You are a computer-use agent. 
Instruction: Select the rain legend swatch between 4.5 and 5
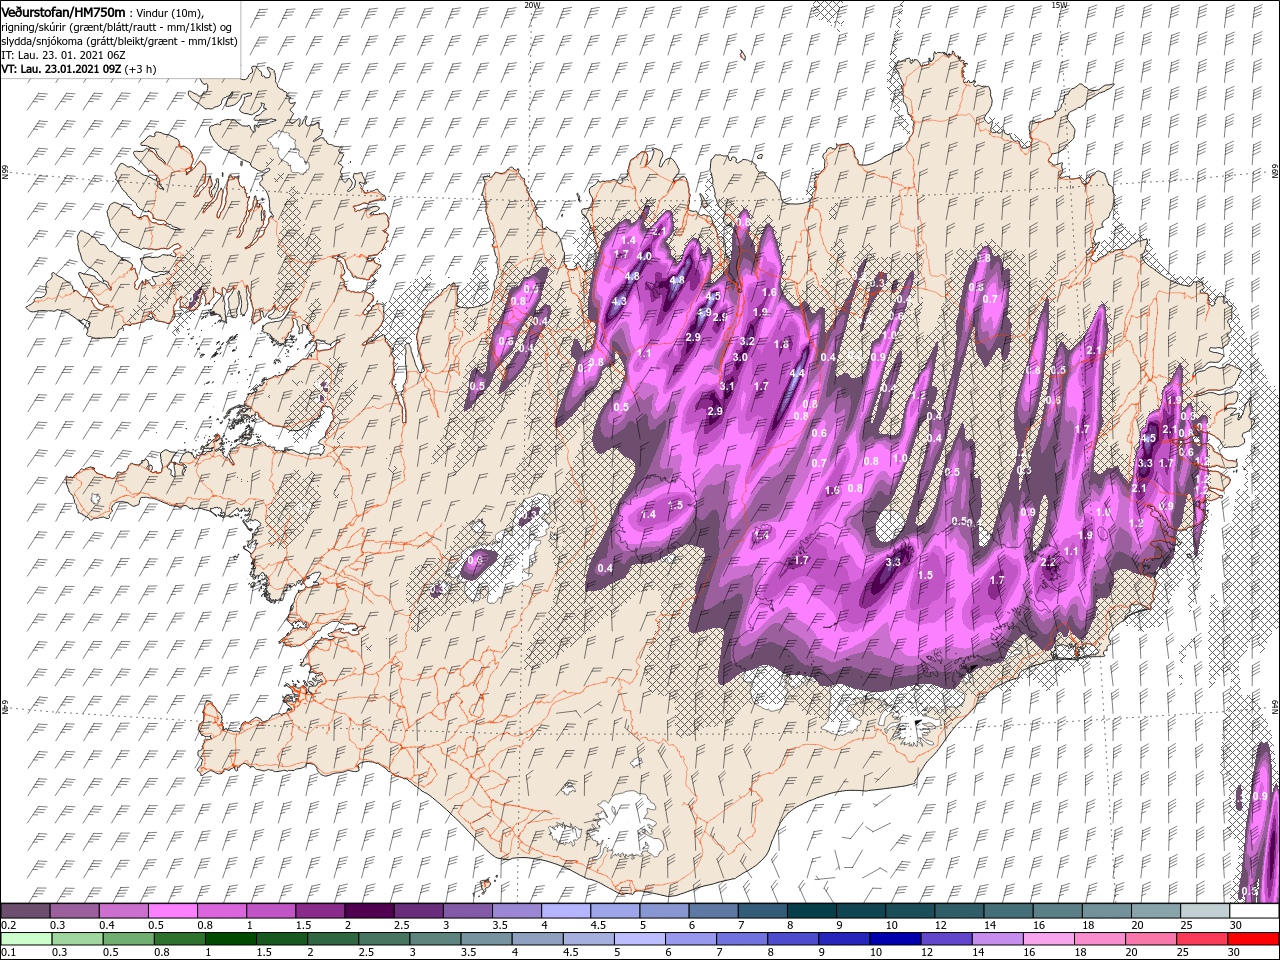pos(587,939)
